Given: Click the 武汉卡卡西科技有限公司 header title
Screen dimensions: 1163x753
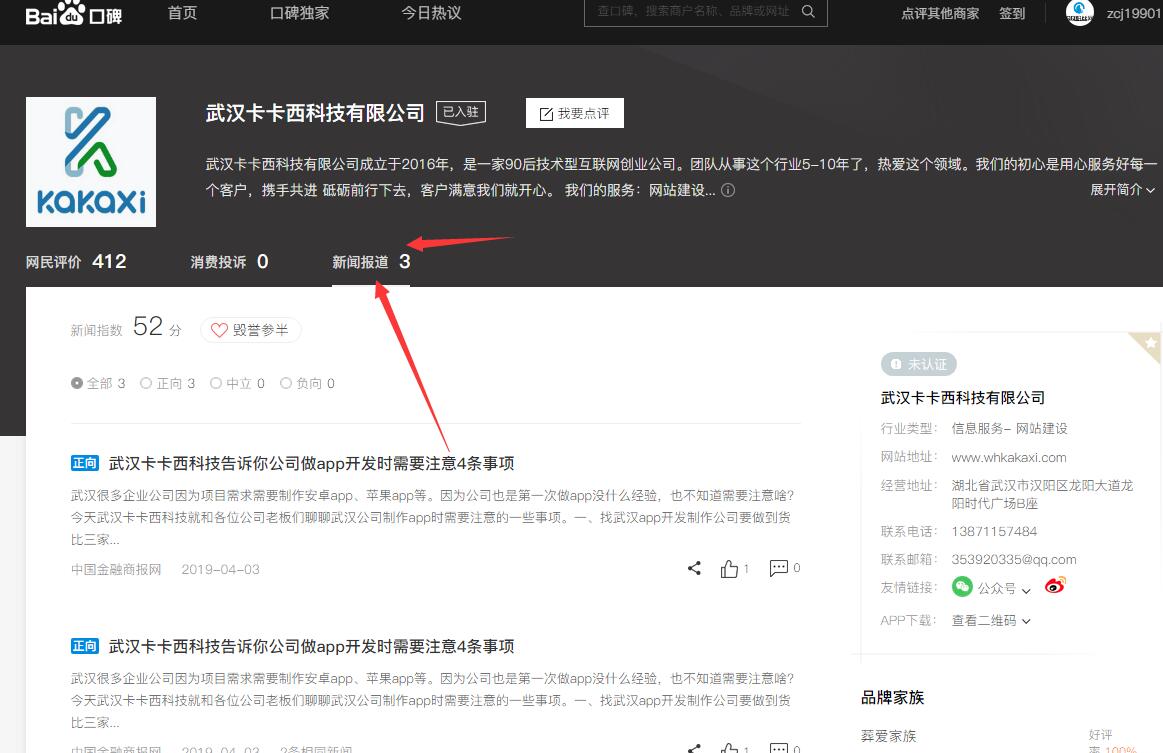Looking at the screenshot, I should click(315, 113).
